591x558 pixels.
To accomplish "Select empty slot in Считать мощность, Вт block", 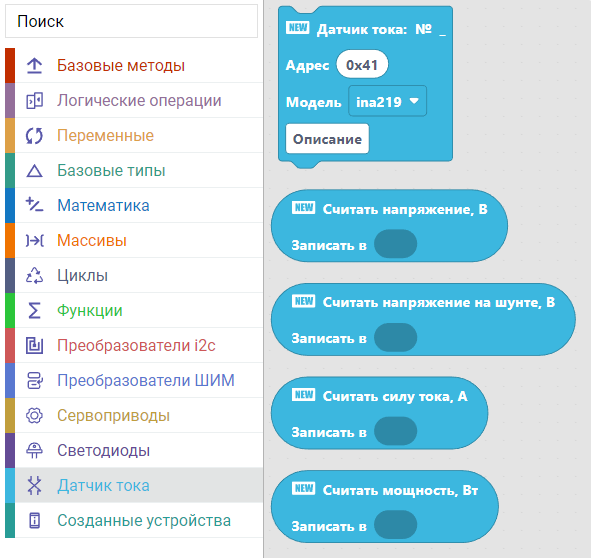I will [x=395, y=524].
